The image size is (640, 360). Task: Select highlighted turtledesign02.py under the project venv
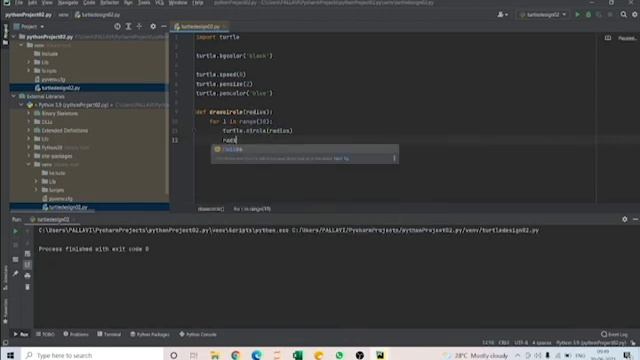click(x=60, y=88)
